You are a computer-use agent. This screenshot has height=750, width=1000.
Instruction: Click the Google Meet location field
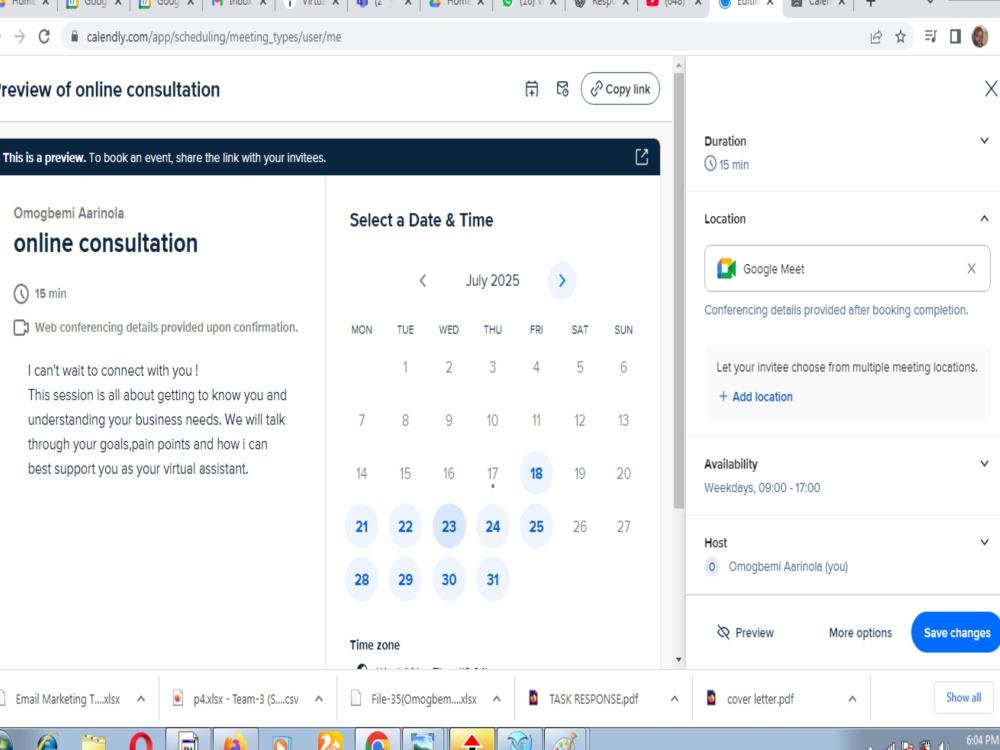(x=847, y=268)
